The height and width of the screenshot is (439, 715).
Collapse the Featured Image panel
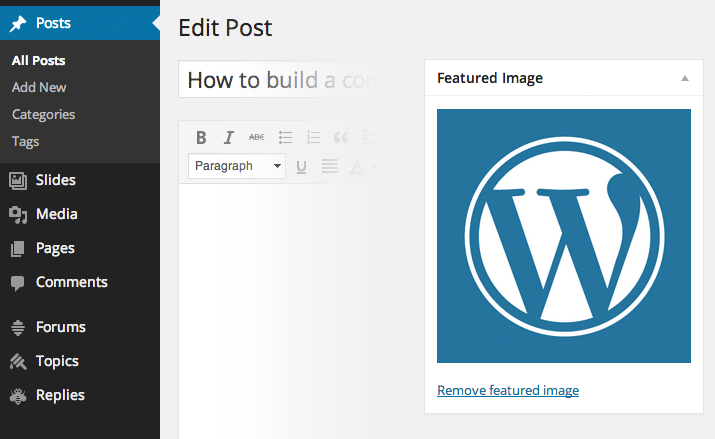[x=685, y=78]
